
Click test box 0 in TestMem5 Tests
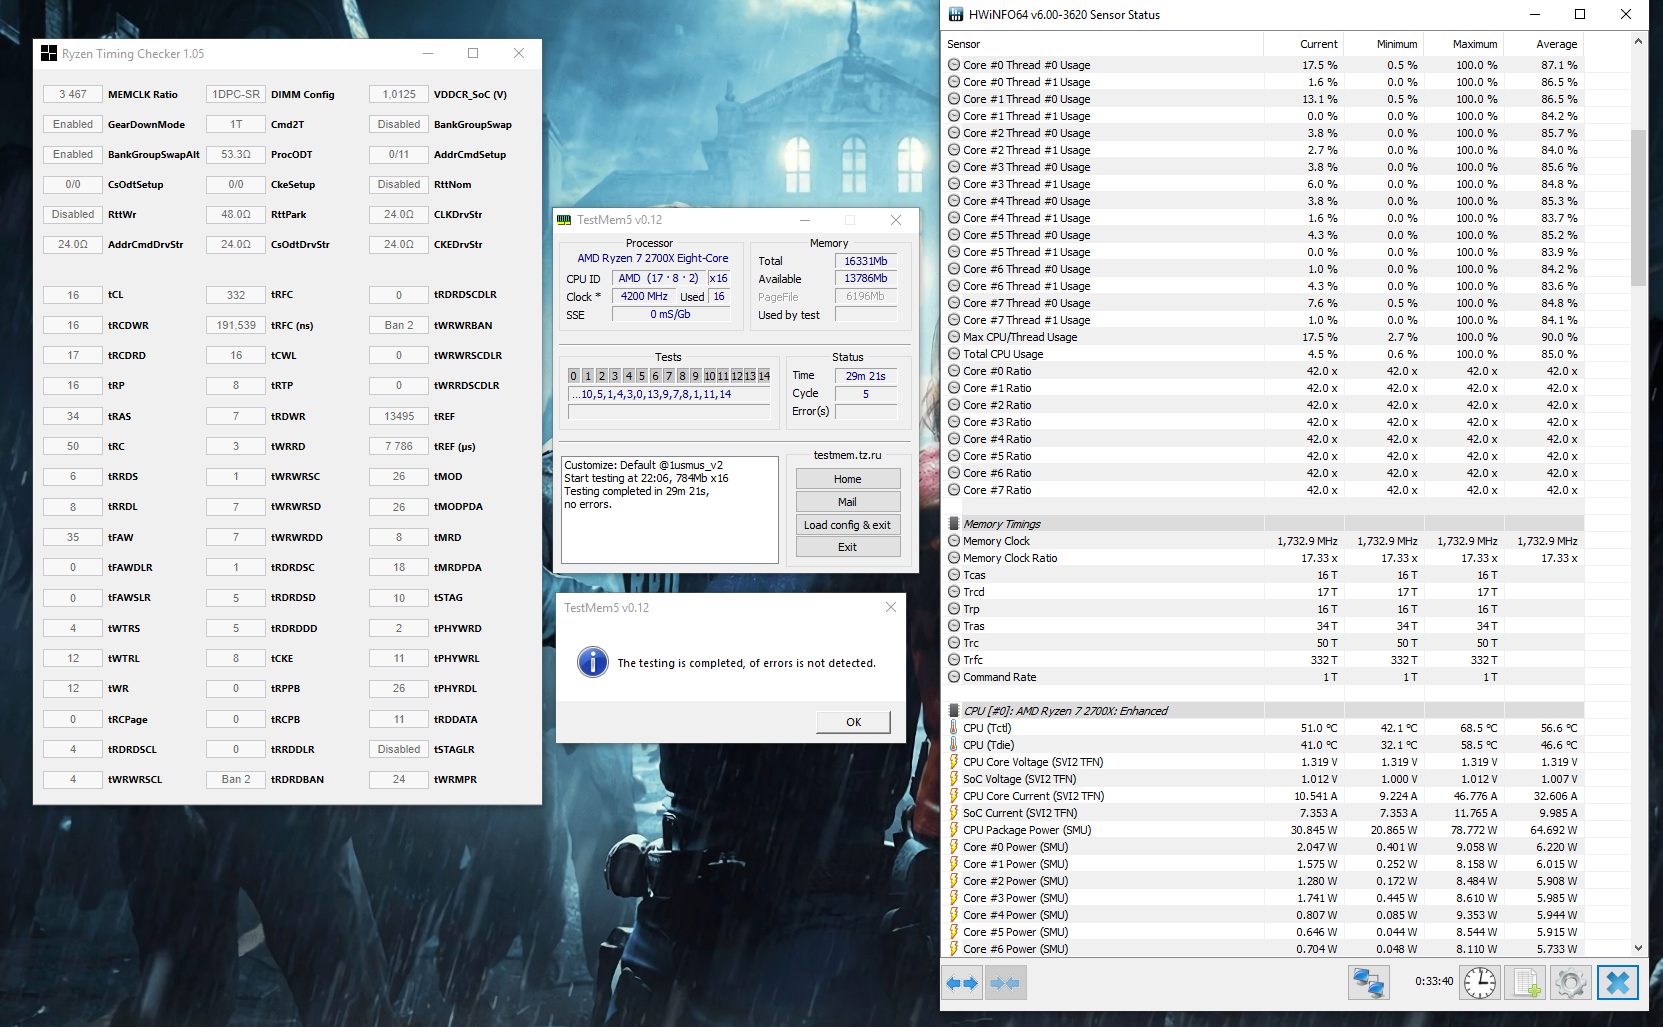point(574,376)
